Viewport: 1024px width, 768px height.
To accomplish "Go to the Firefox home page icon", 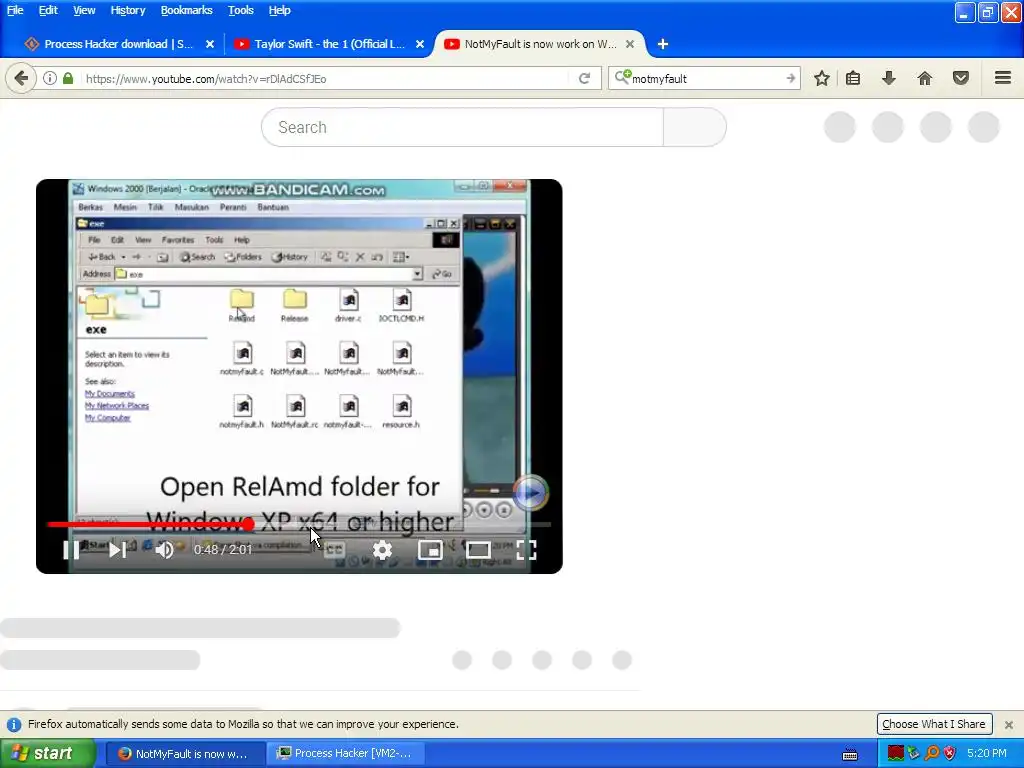I will pyautogui.click(x=925, y=78).
